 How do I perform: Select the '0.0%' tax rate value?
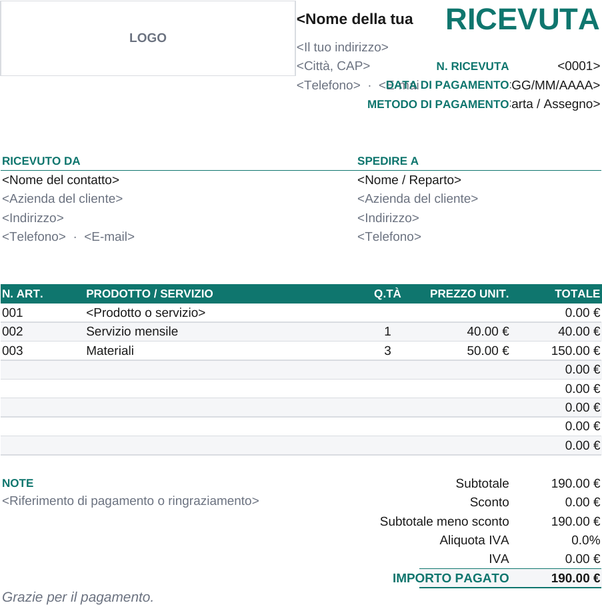point(585,540)
